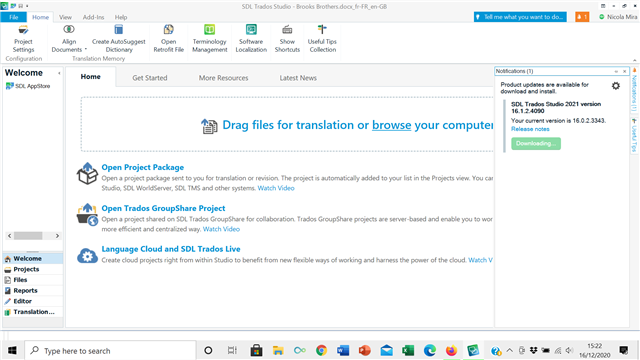Toggle auto-hide pin on Notifications panel
The image size is (640, 360).
pos(616,71)
